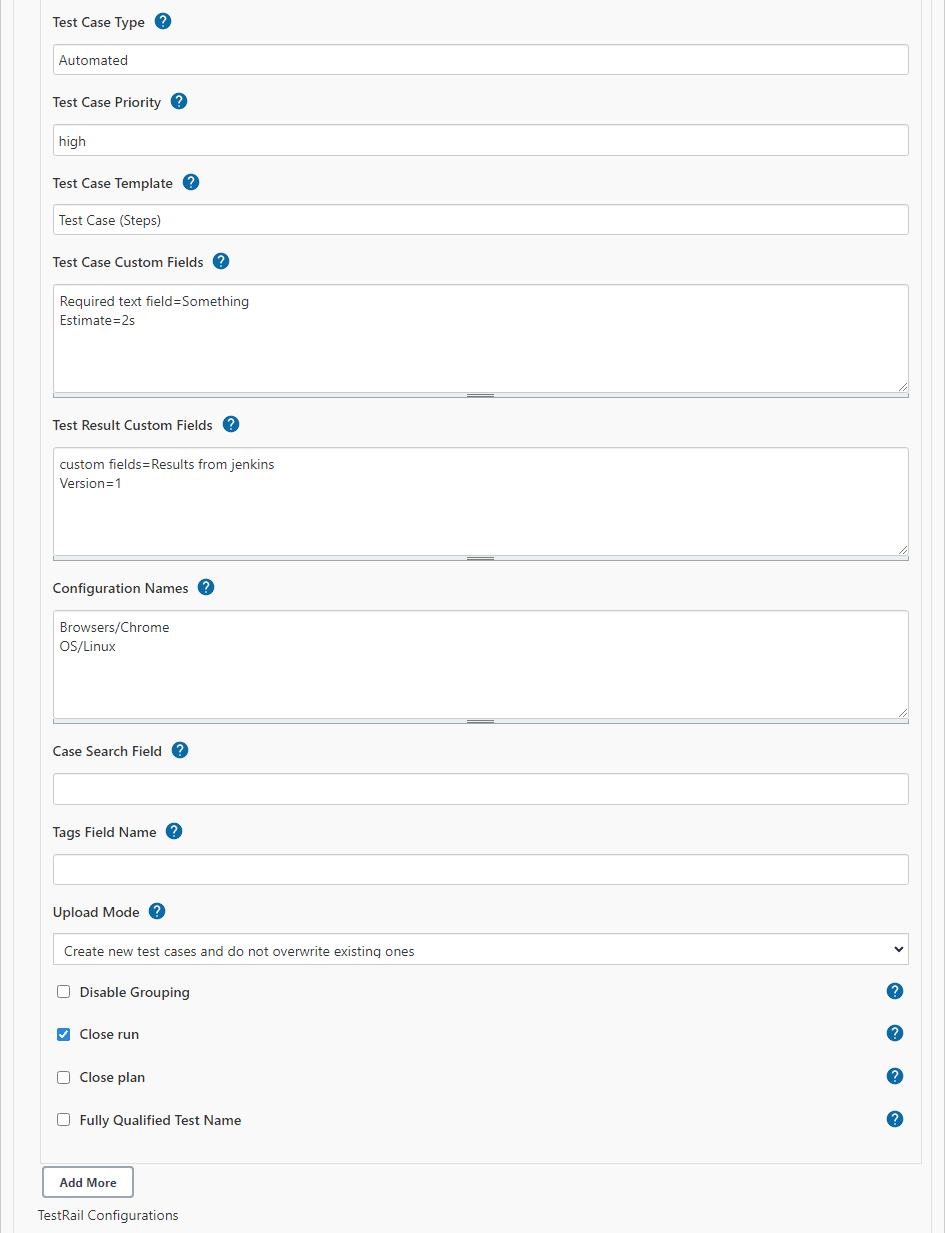Image resolution: width=945 pixels, height=1233 pixels.
Task: Click the Test Case Template input field
Action: [x=481, y=219]
